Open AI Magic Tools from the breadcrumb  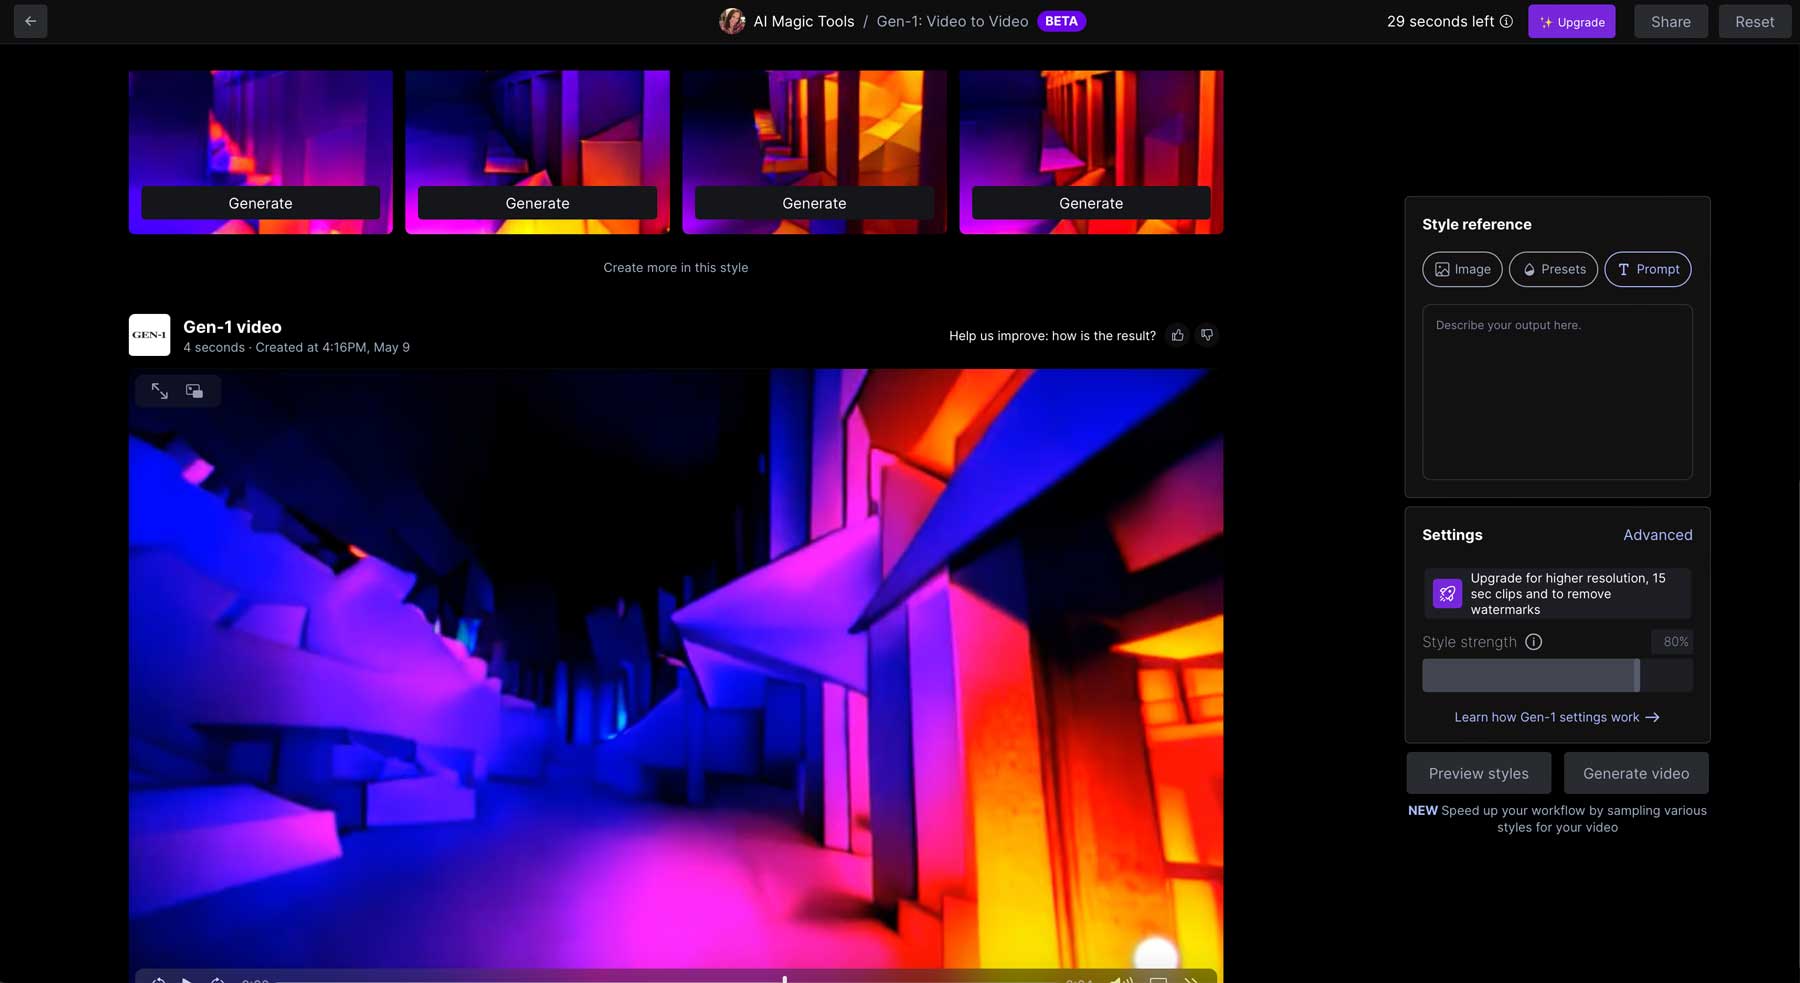point(805,21)
